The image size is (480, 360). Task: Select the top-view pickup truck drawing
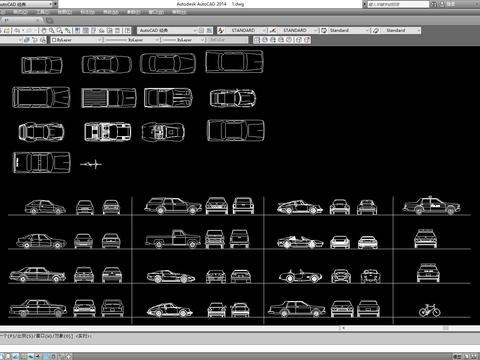pos(109,98)
